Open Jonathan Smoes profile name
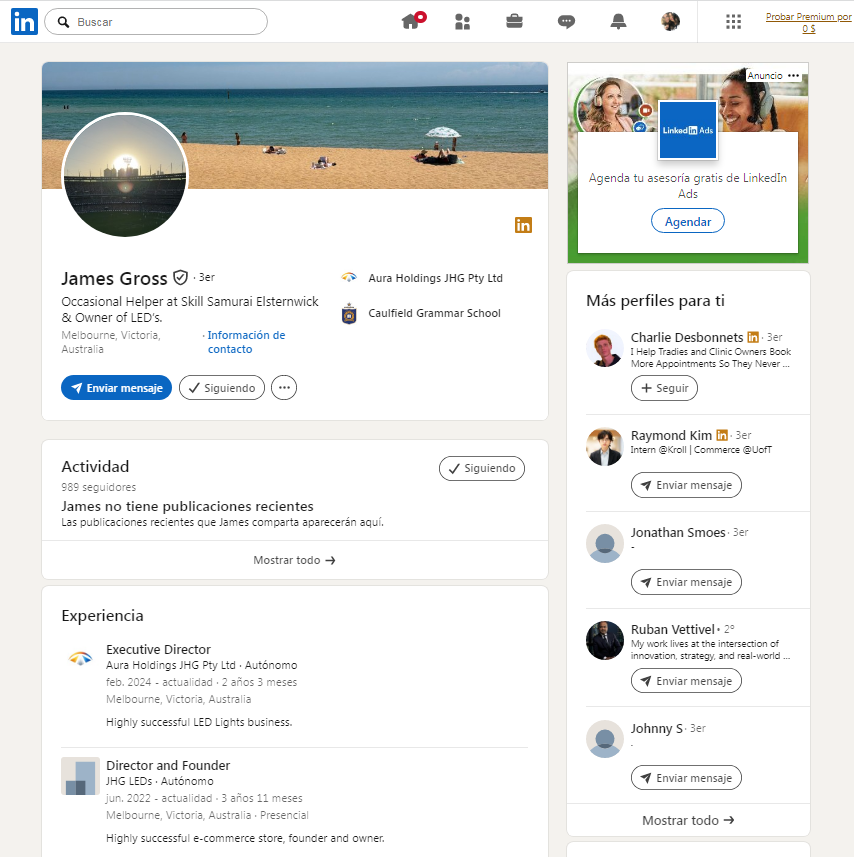854x857 pixels. click(678, 532)
